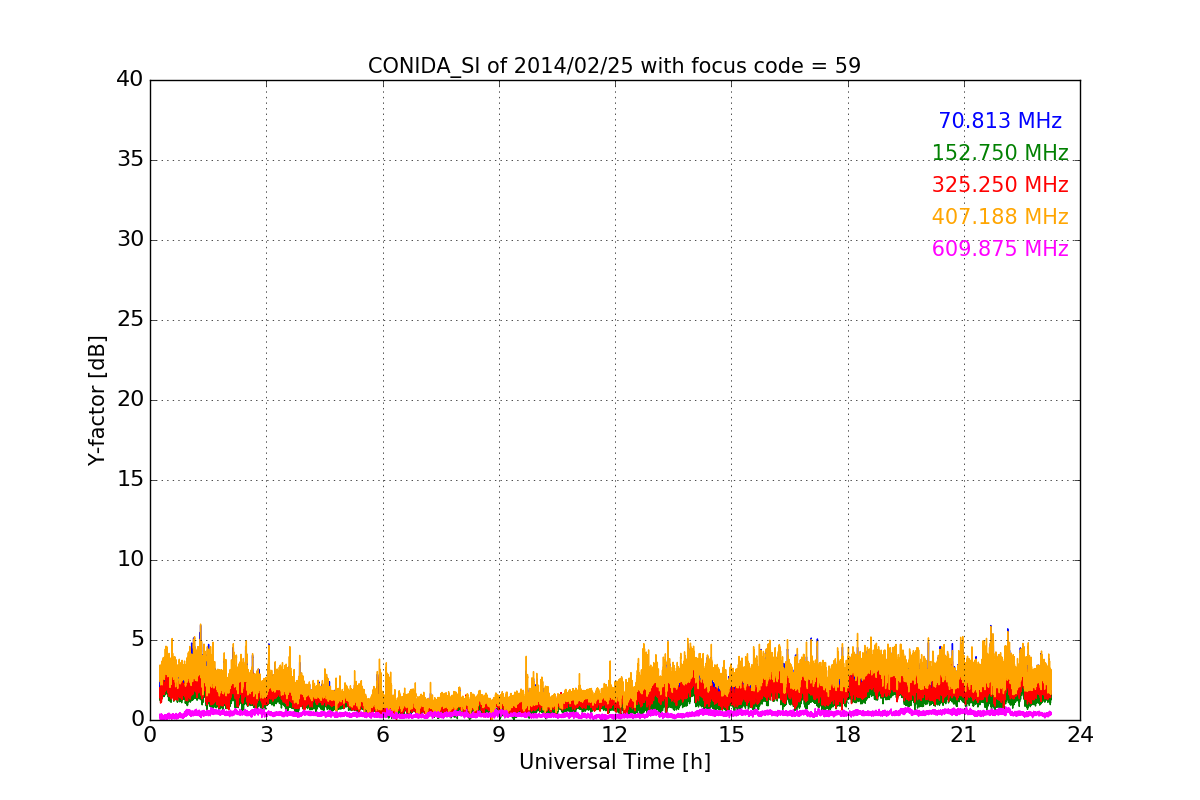The width and height of the screenshot is (1200, 800).
Task: Click the Y-factor [dB] axis label
Action: [x=97, y=400]
